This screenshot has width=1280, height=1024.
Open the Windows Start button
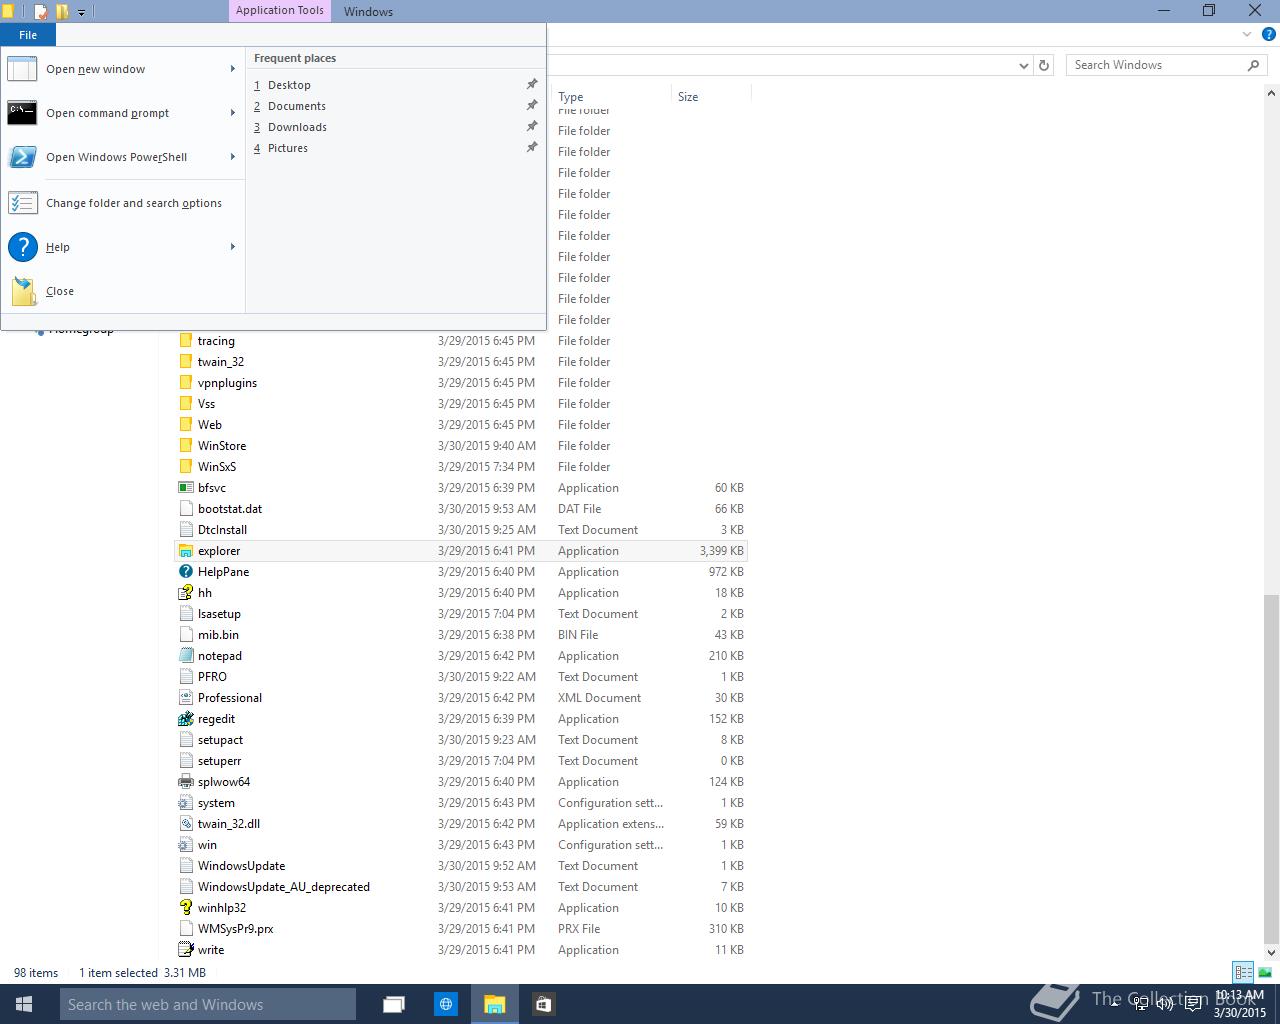(24, 1004)
